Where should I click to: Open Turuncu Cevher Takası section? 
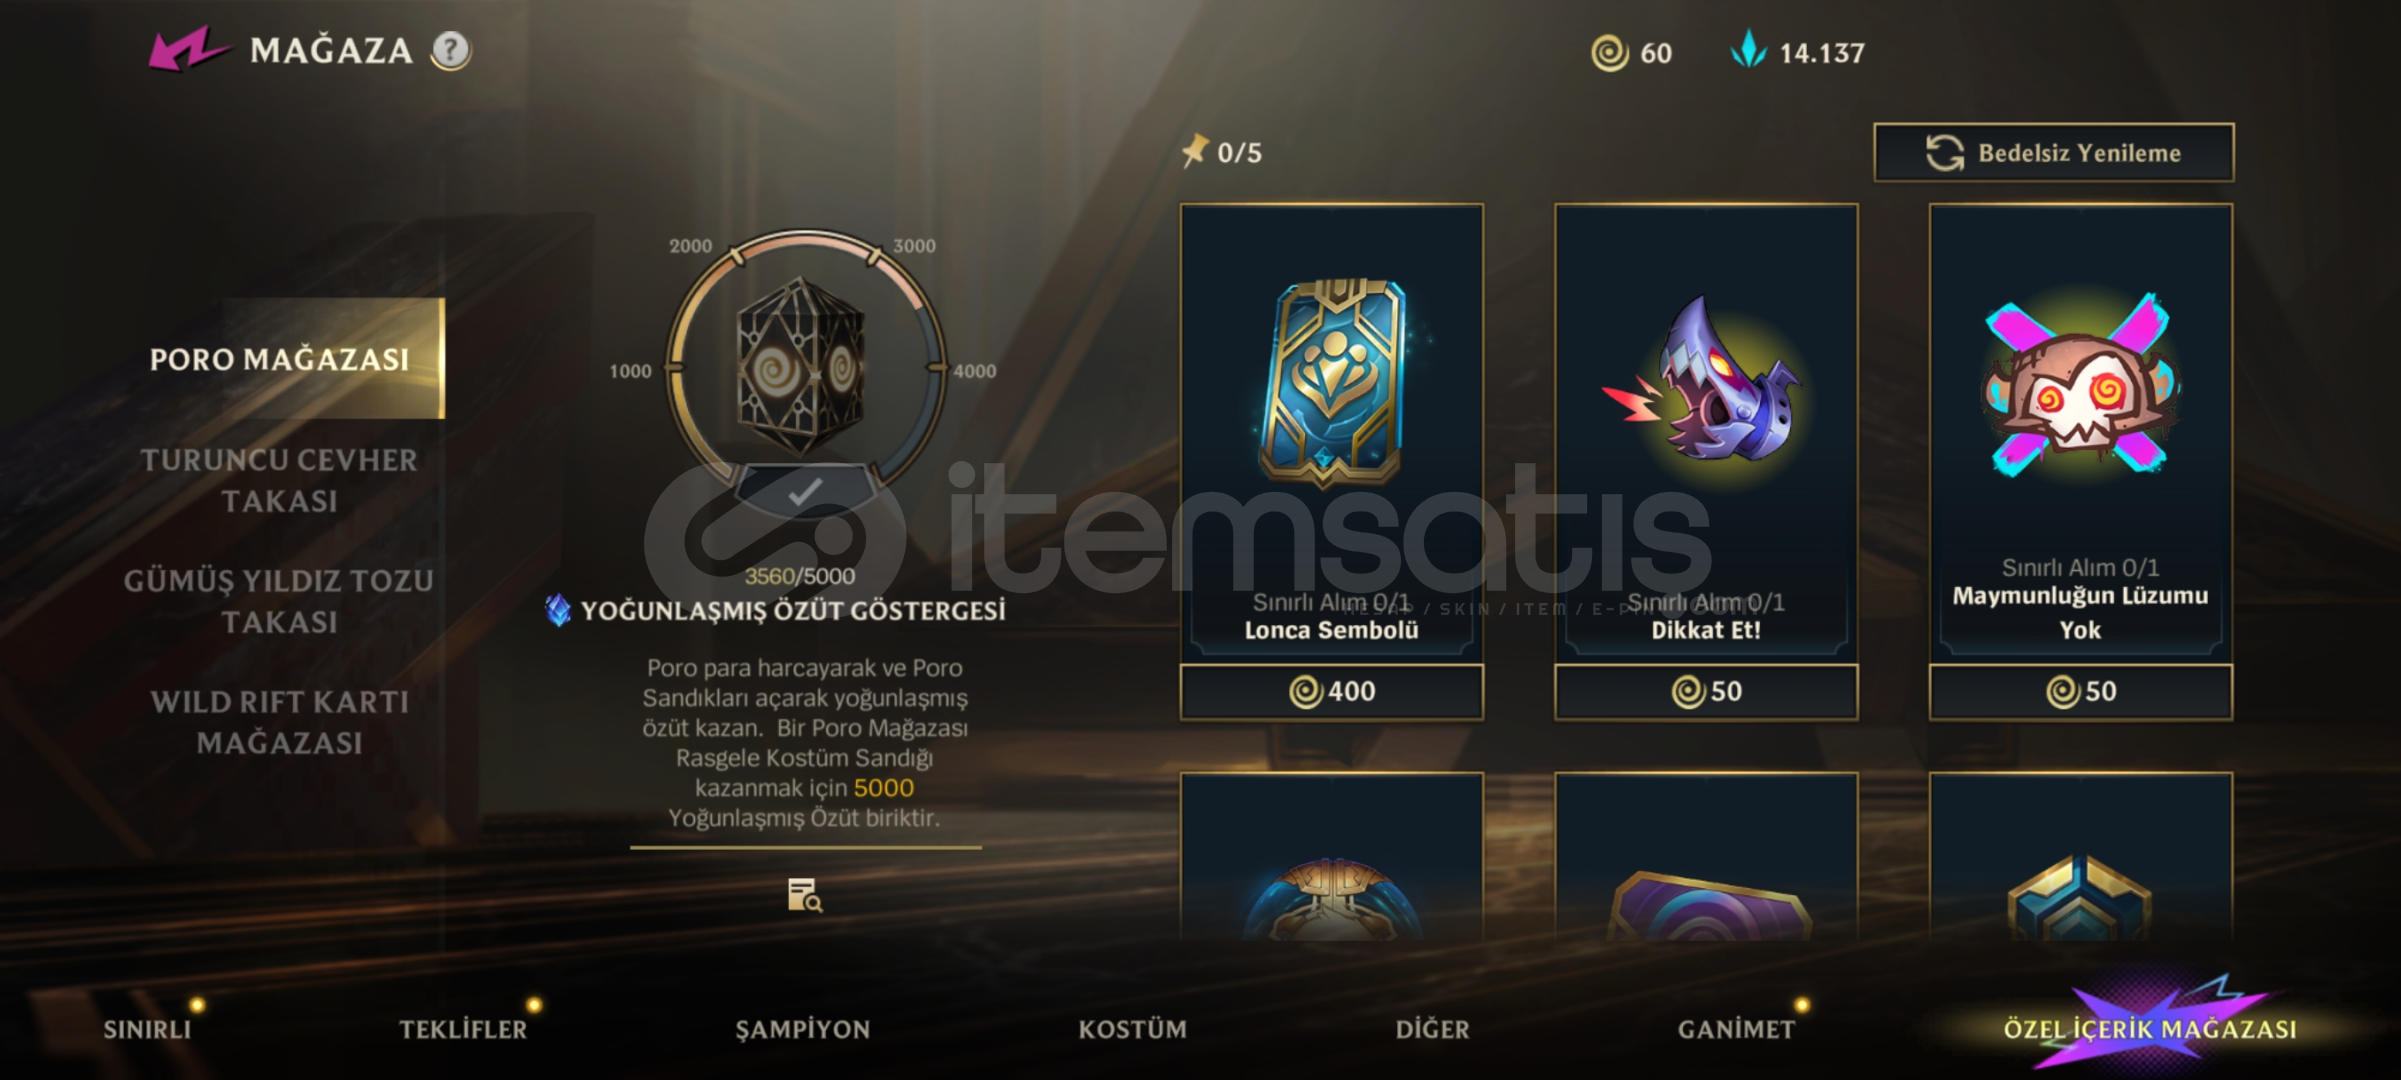click(x=279, y=480)
